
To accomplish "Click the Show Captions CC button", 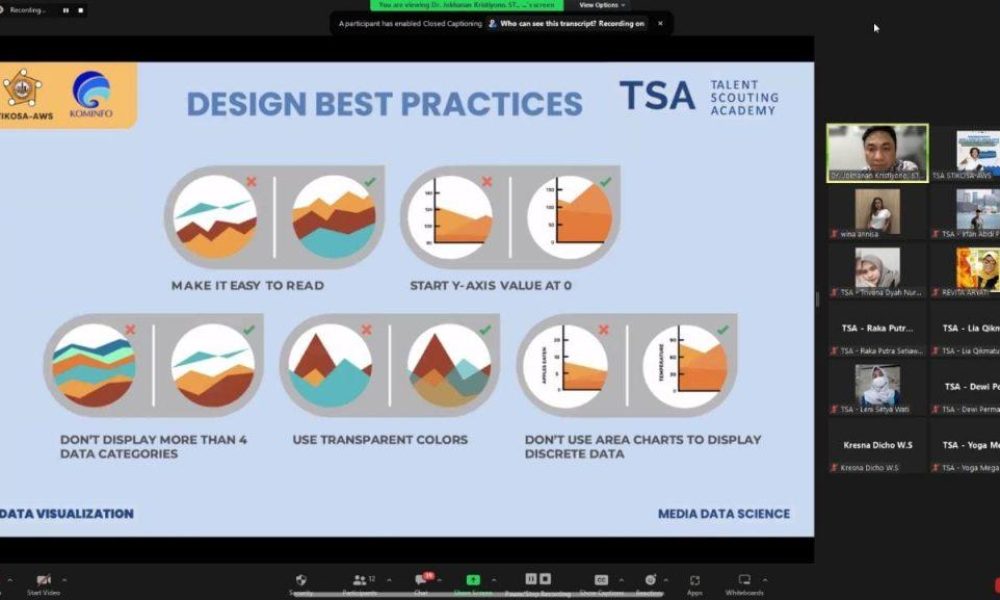I will pyautogui.click(x=601, y=580).
